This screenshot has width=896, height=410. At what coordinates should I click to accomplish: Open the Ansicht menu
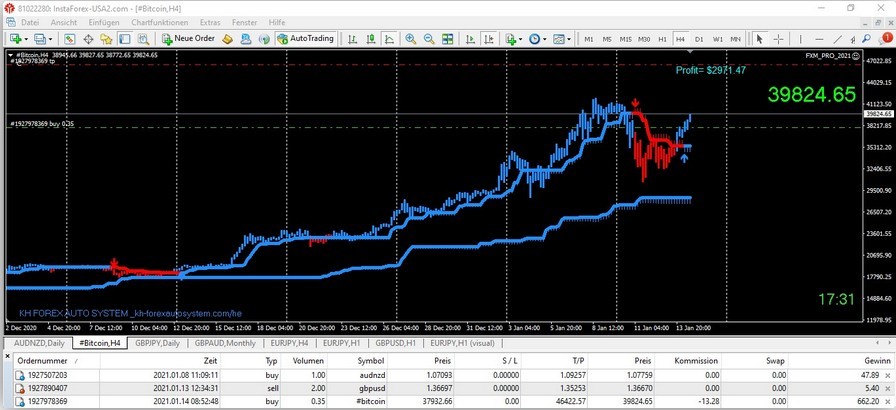tap(63, 22)
